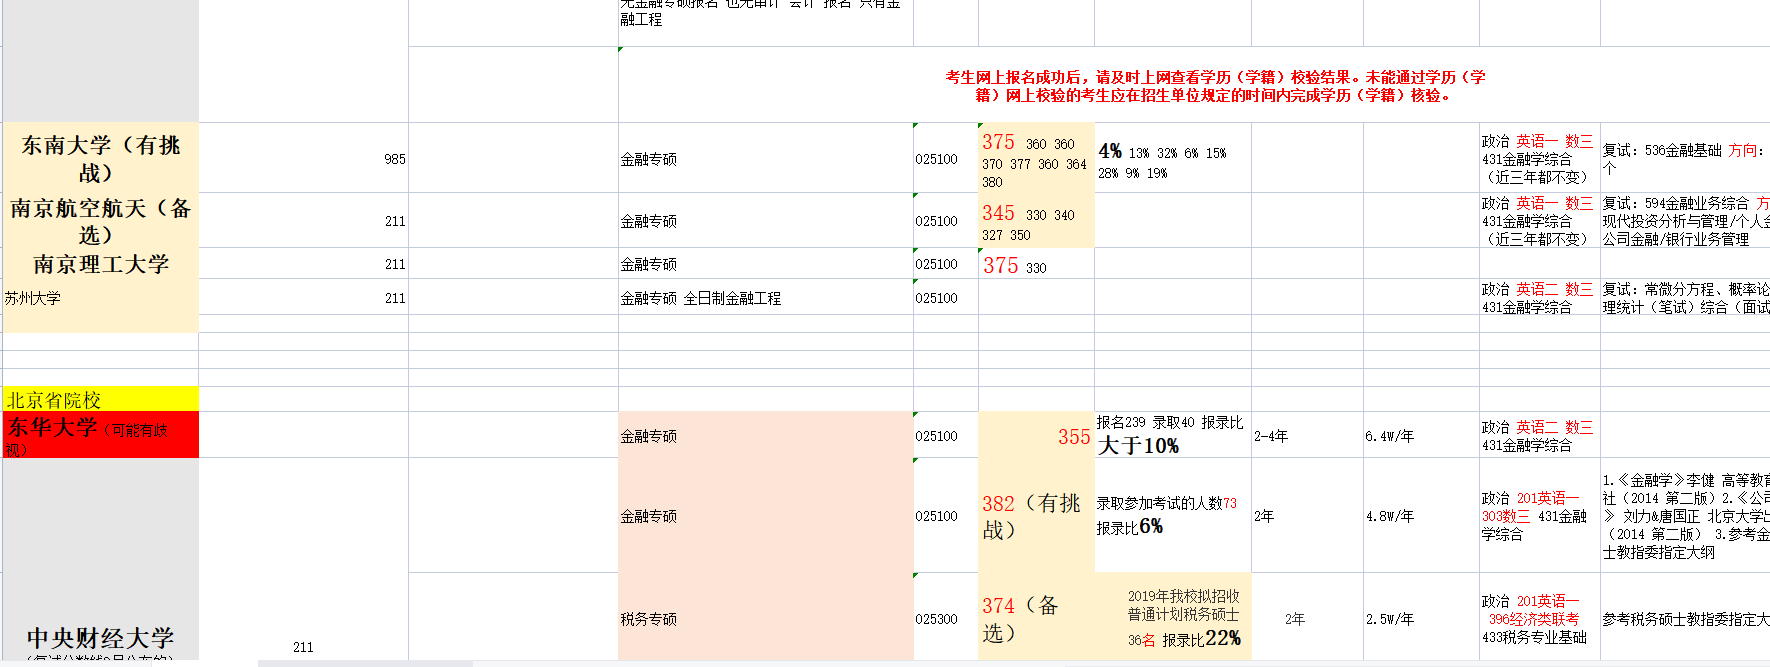
Task: Click the red 东华大学 cell
Action: coord(100,435)
